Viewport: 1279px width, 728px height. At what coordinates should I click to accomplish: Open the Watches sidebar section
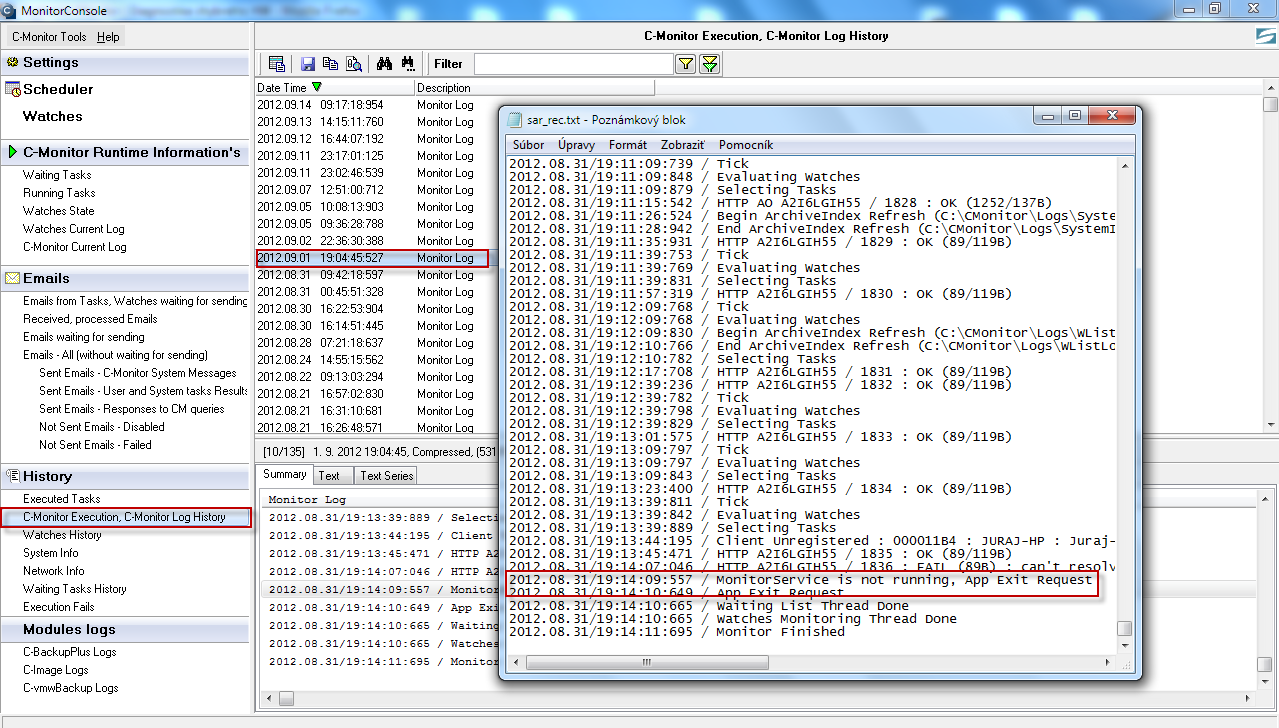tap(52, 117)
